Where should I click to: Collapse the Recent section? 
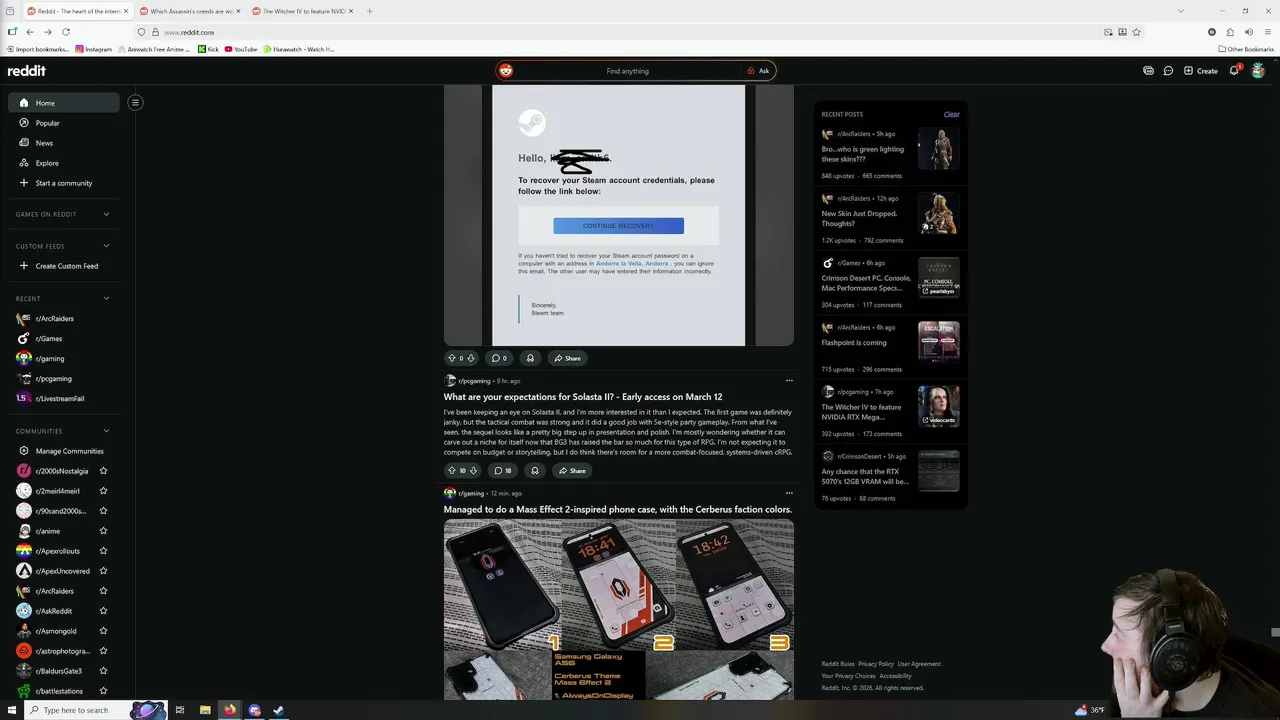pyautogui.click(x=106, y=298)
